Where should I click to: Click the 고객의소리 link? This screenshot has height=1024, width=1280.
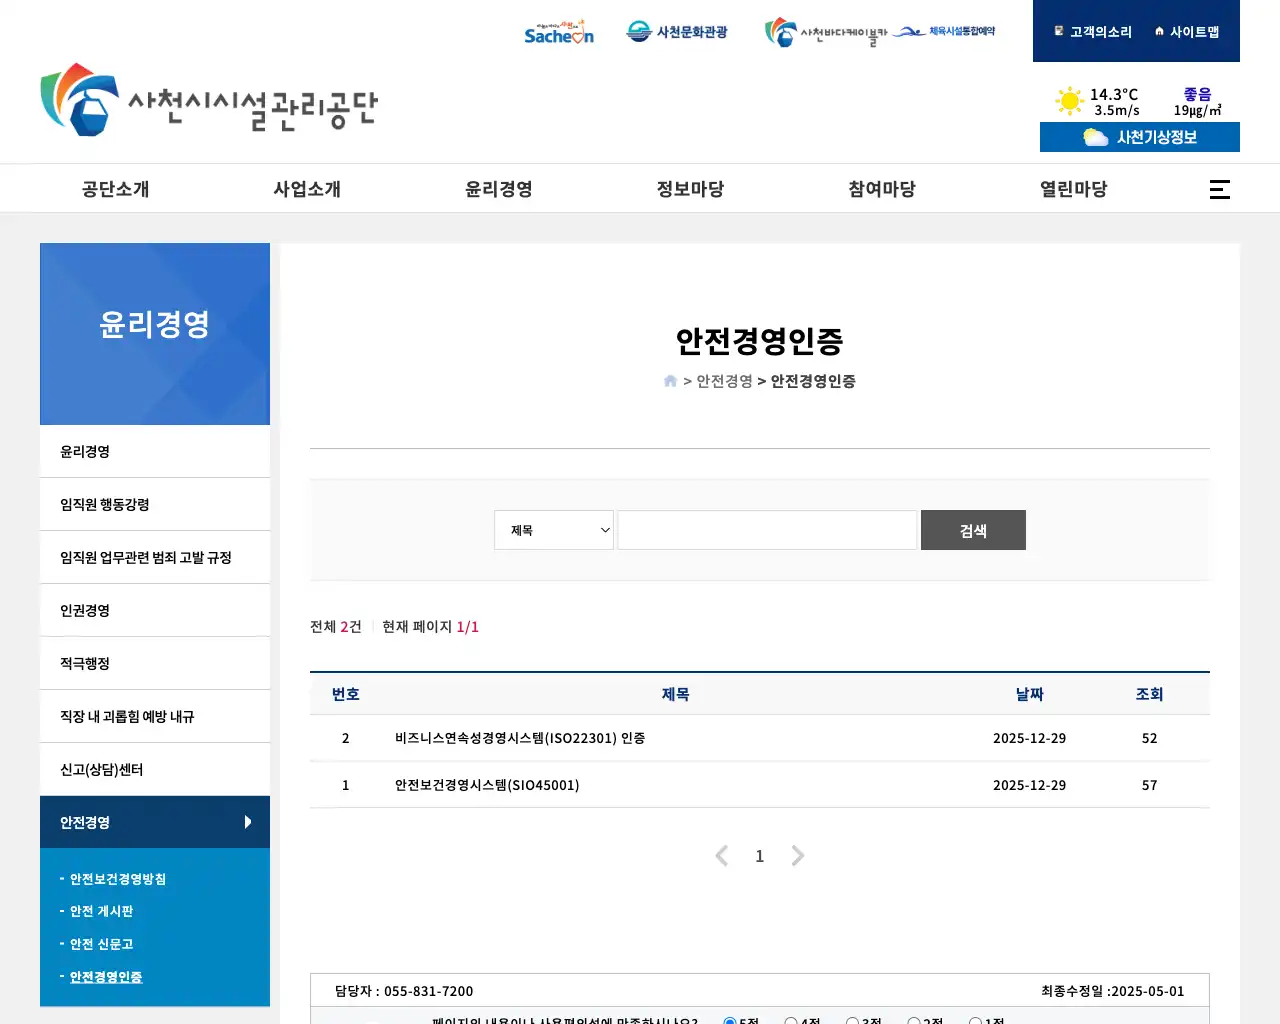pyautogui.click(x=1093, y=32)
